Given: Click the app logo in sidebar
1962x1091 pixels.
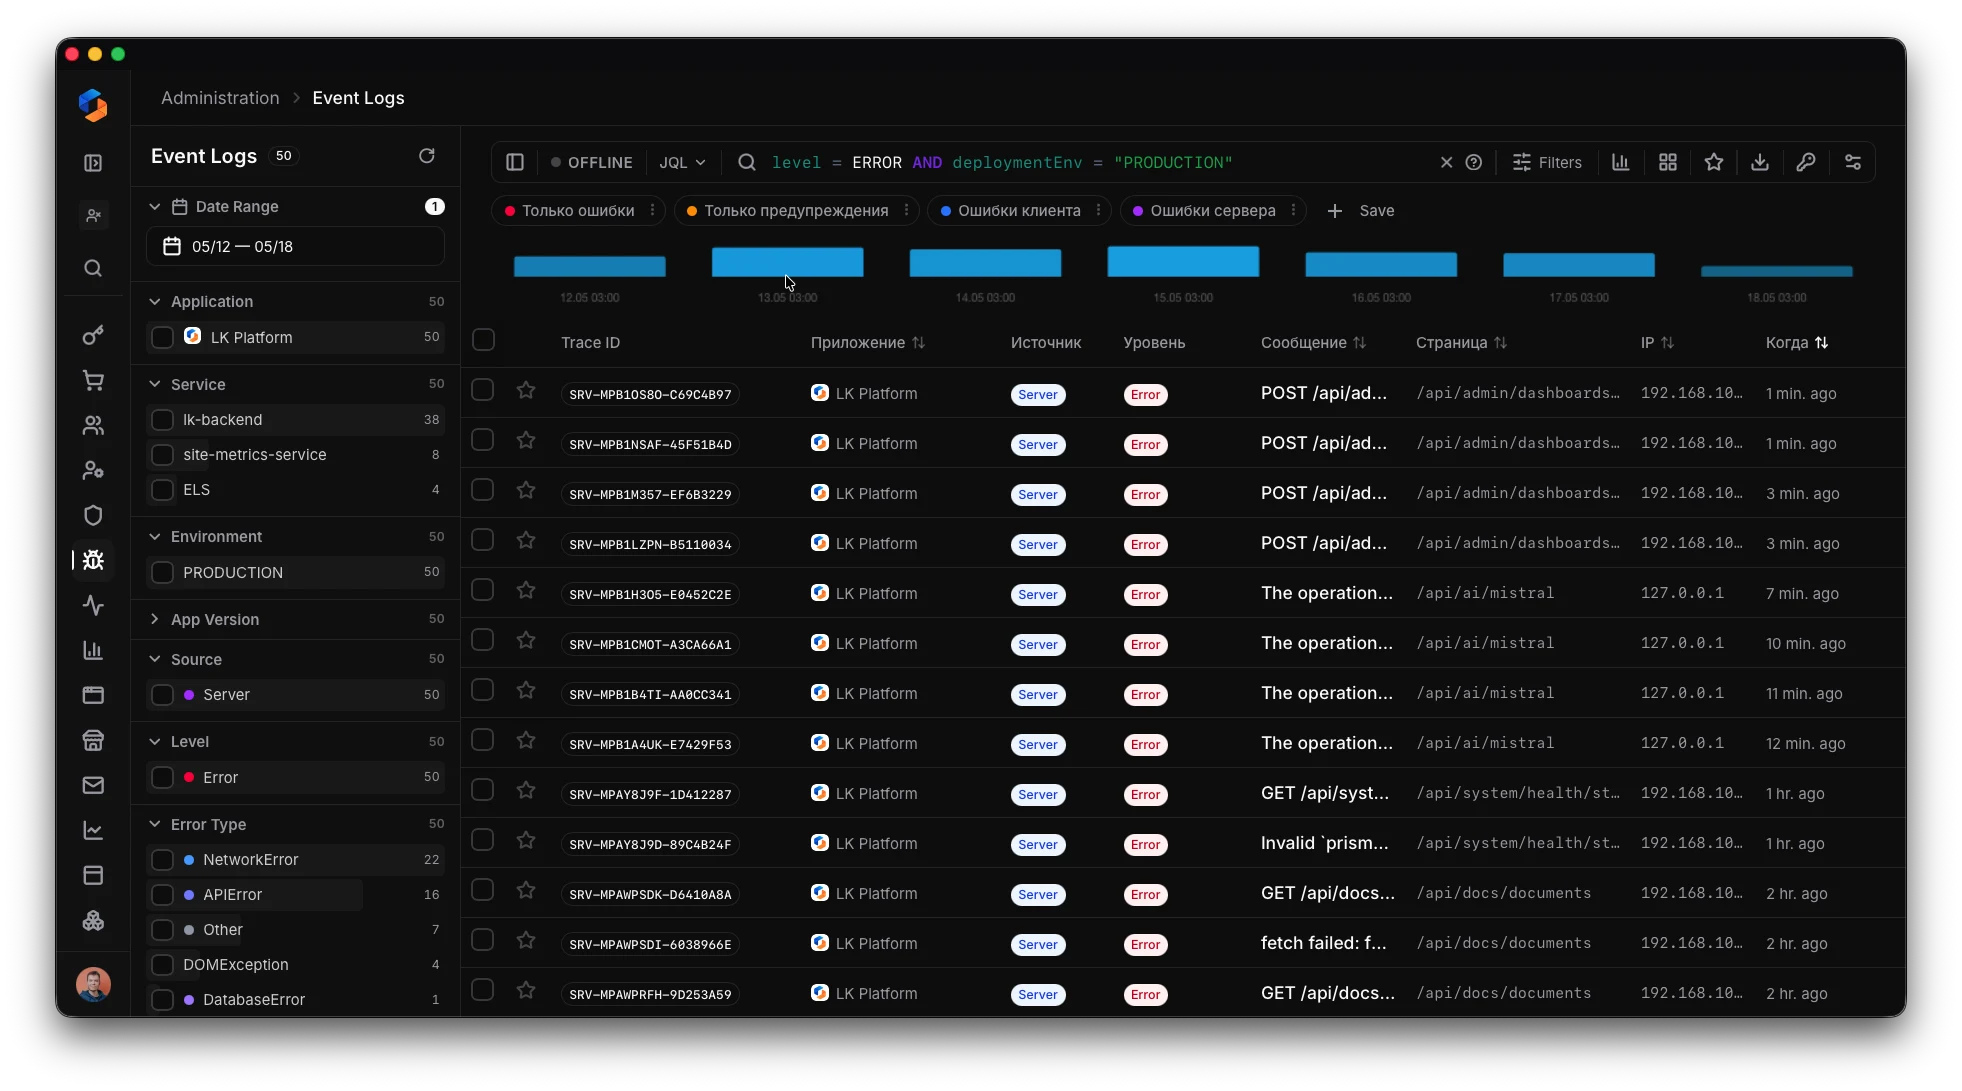Looking at the screenshot, I should [x=93, y=105].
